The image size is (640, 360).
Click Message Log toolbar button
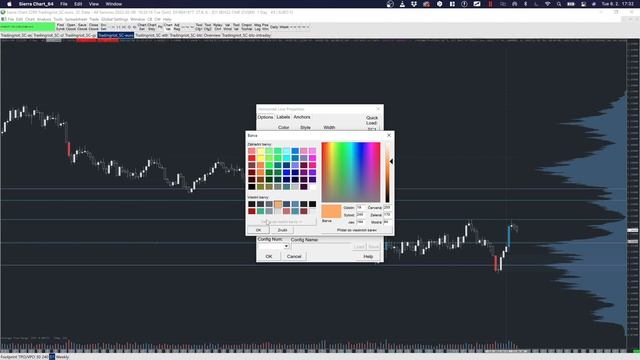(258, 27)
